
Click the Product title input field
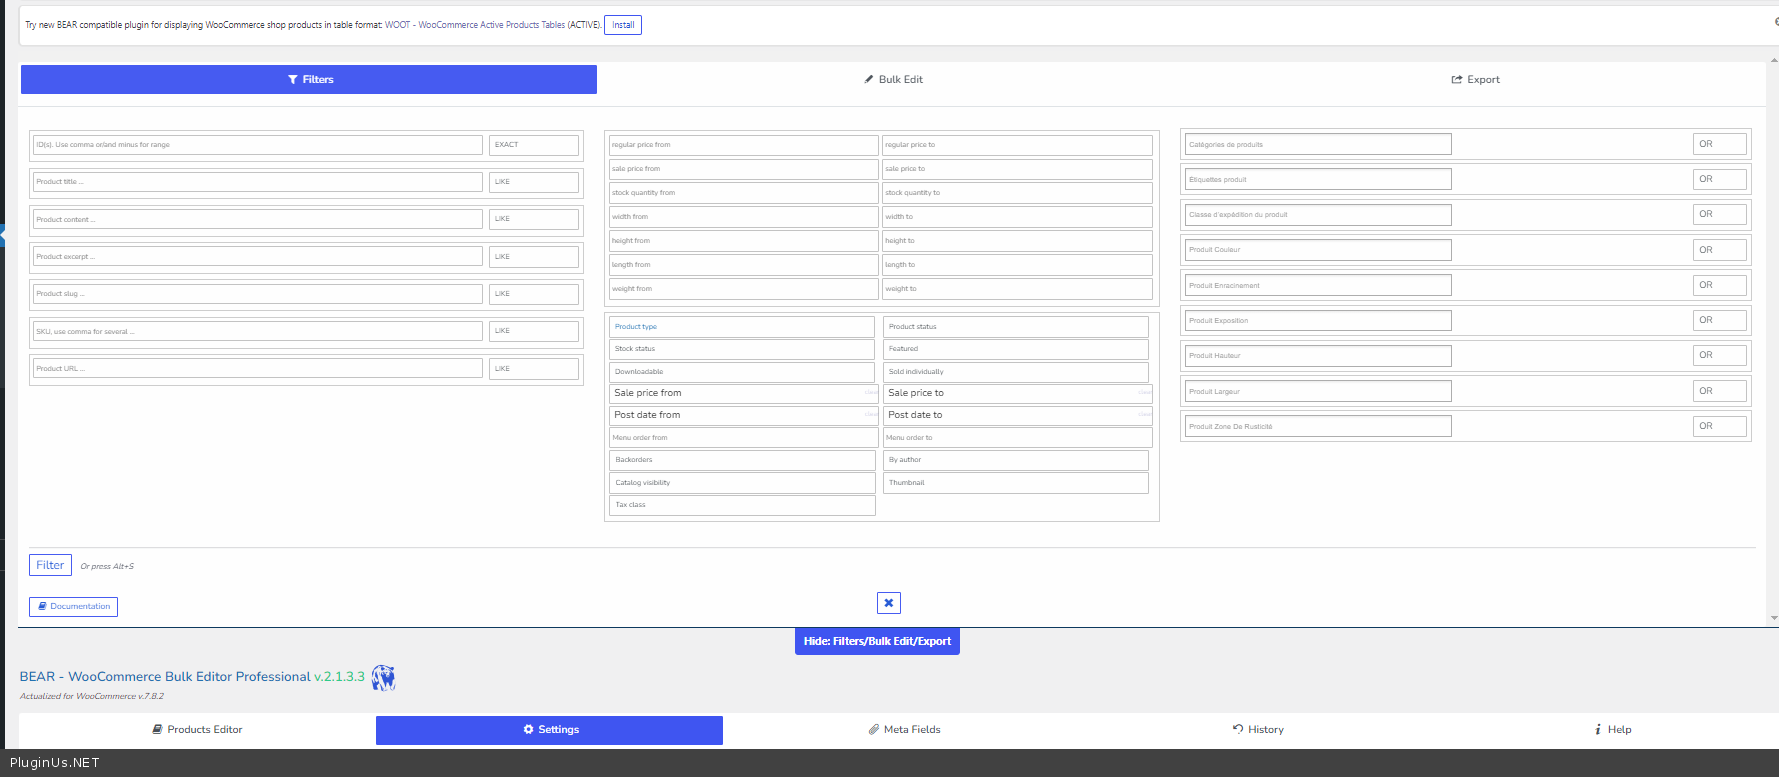[257, 182]
